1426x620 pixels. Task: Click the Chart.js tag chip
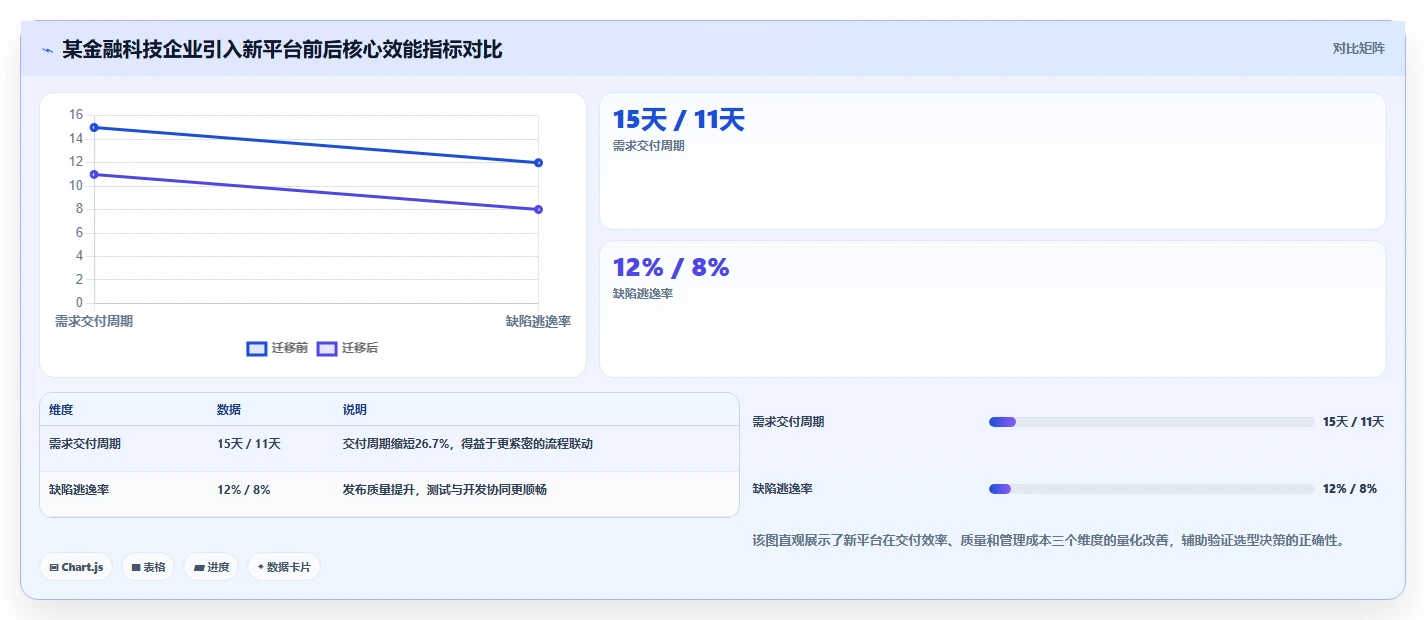[x=76, y=567]
